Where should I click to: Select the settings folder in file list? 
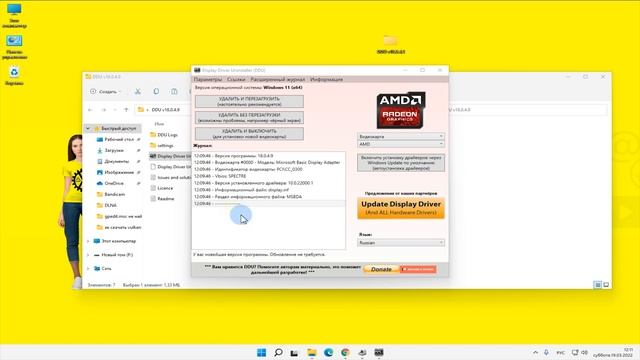pyautogui.click(x=162, y=146)
